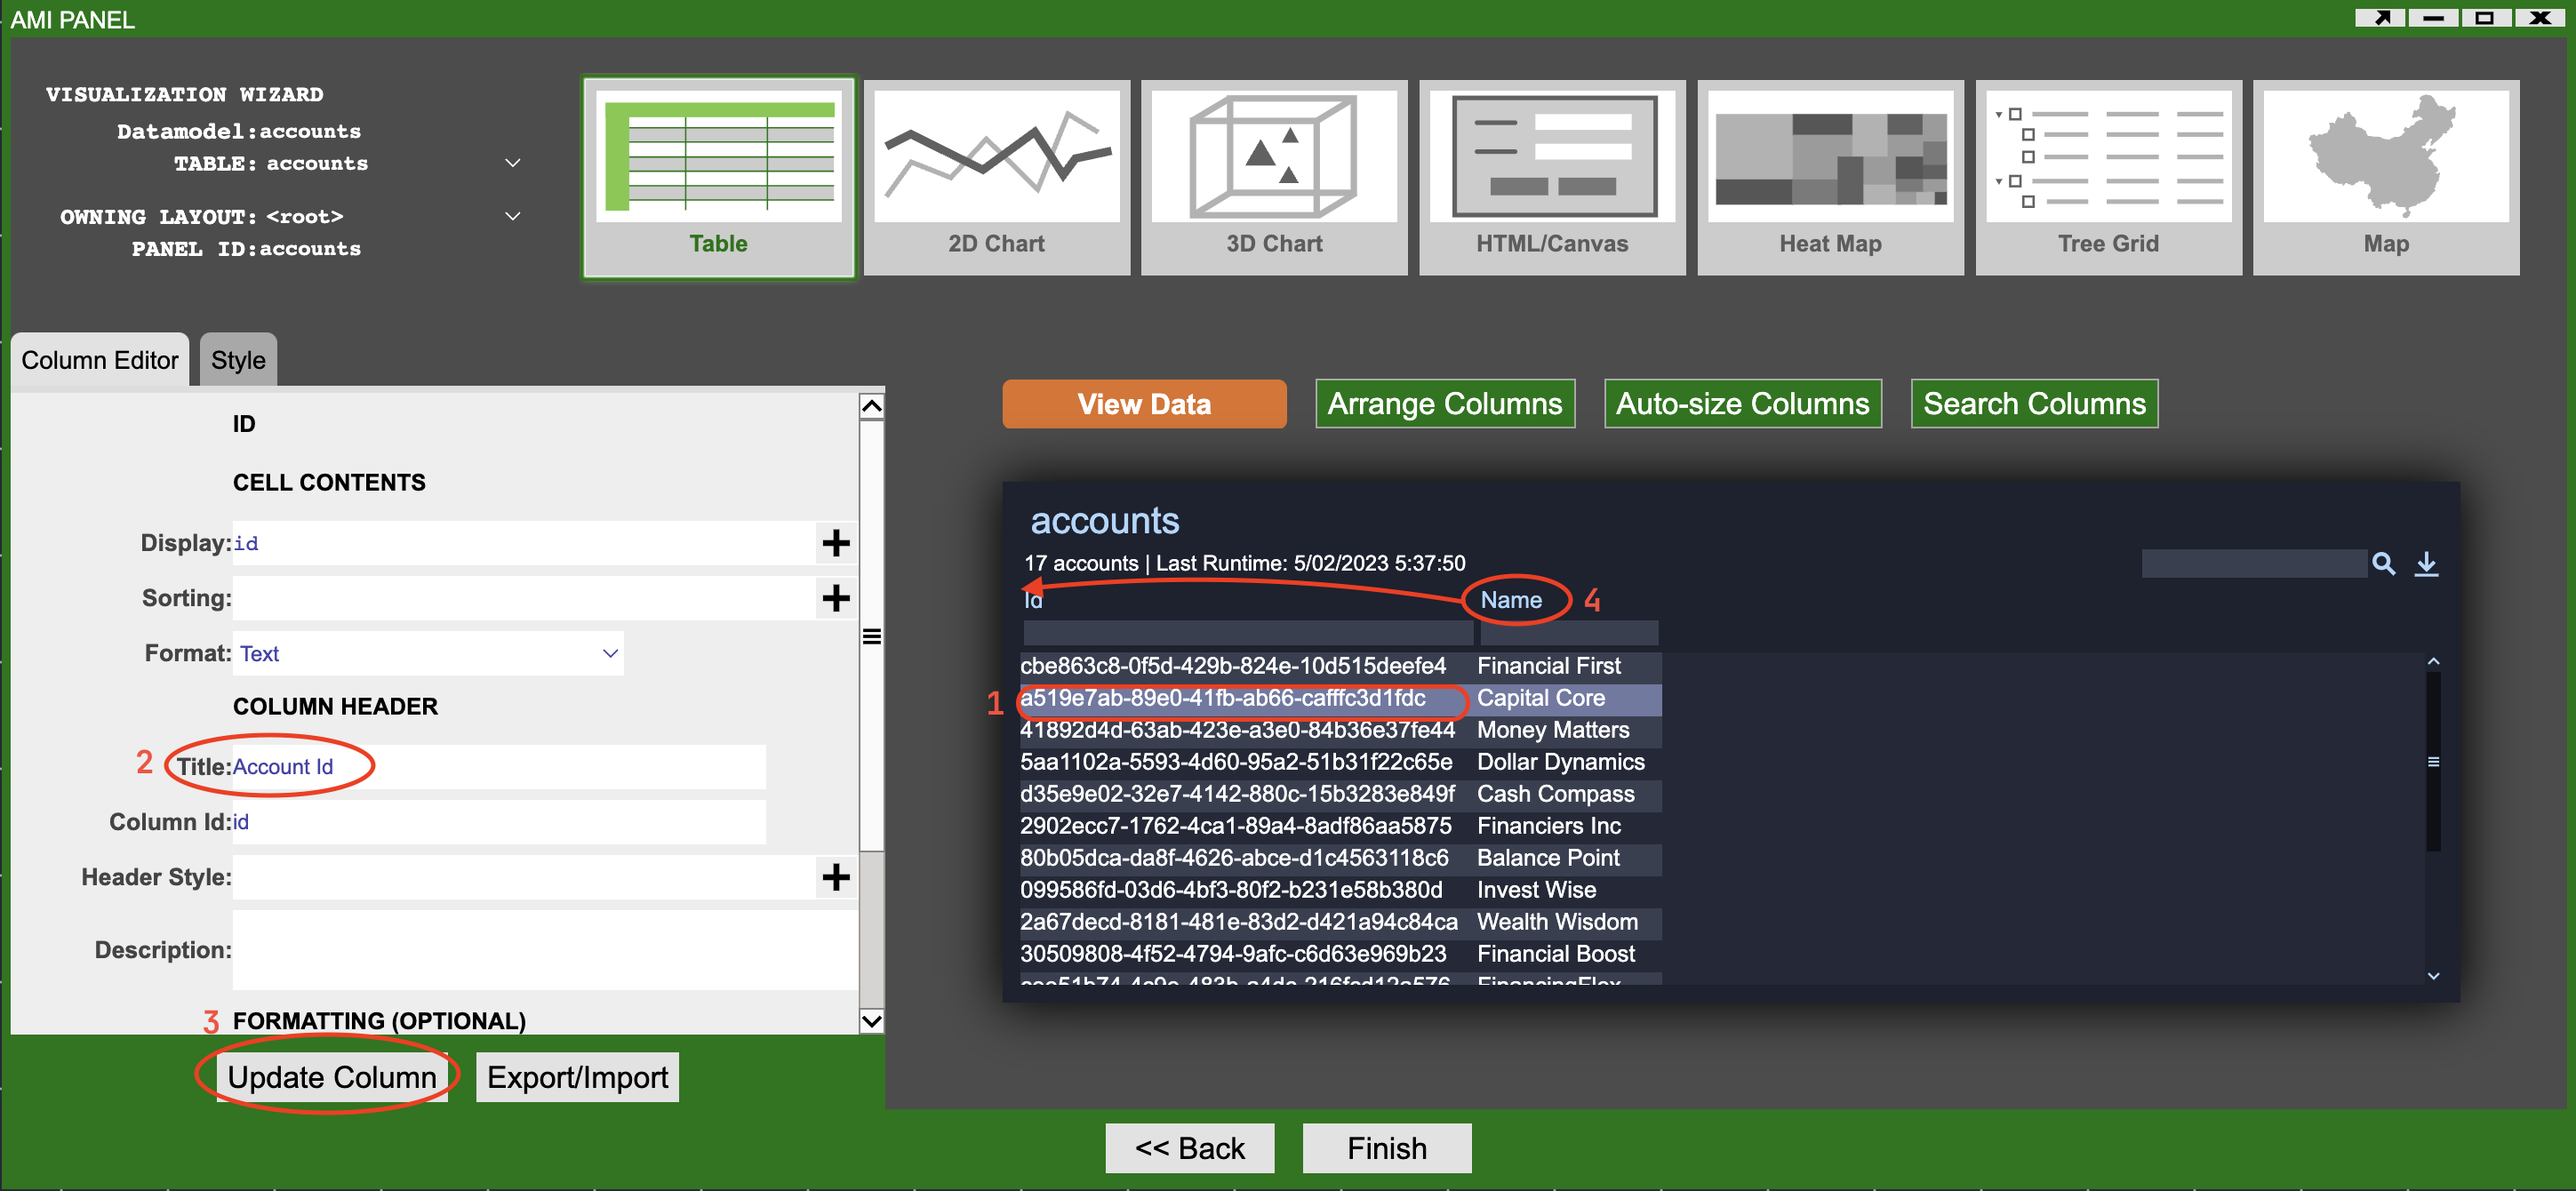Select the 2D Chart visualization icon
The height and width of the screenshot is (1191, 2576).
tap(996, 176)
